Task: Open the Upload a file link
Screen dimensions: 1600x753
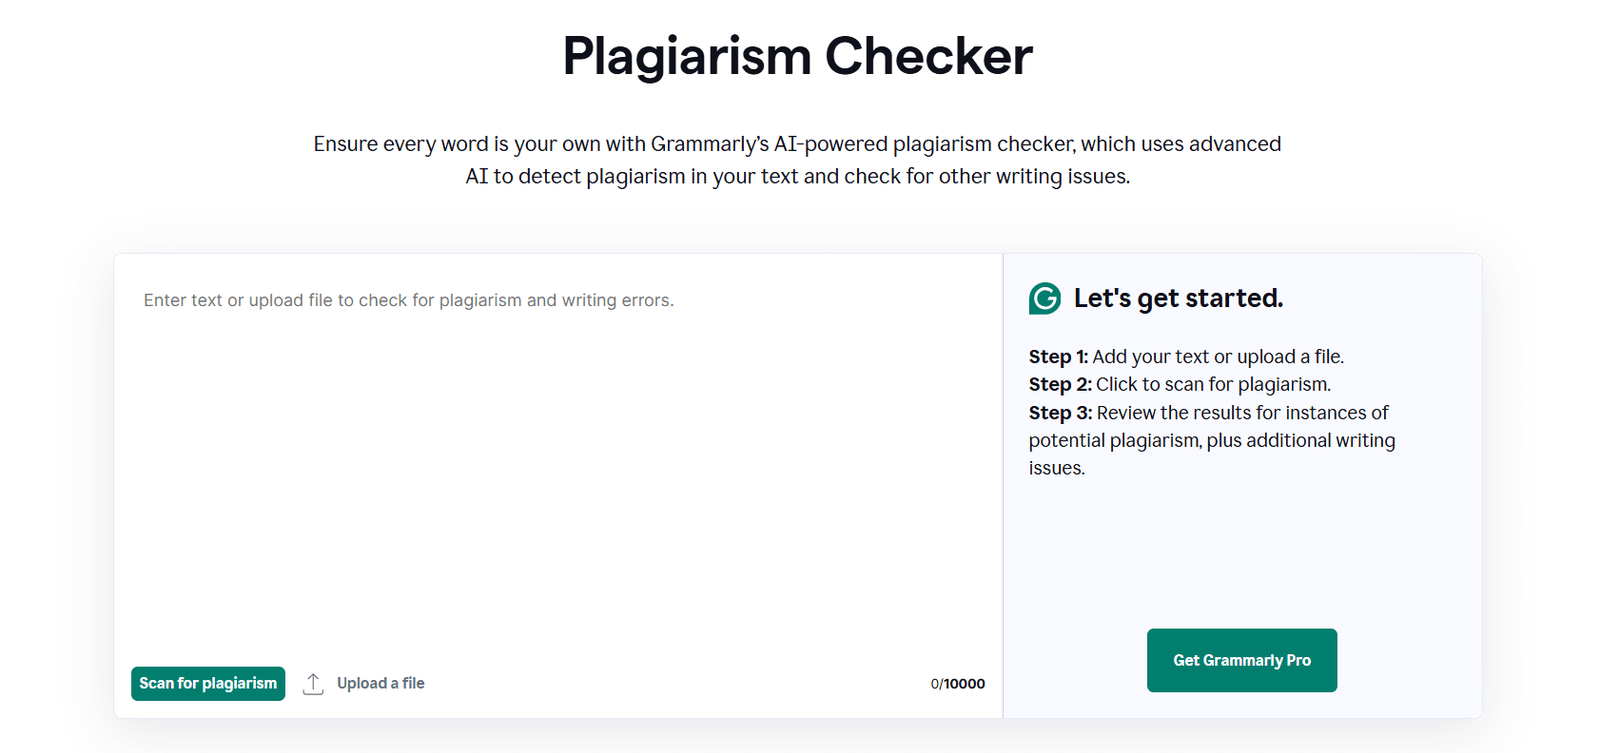Action: click(380, 682)
